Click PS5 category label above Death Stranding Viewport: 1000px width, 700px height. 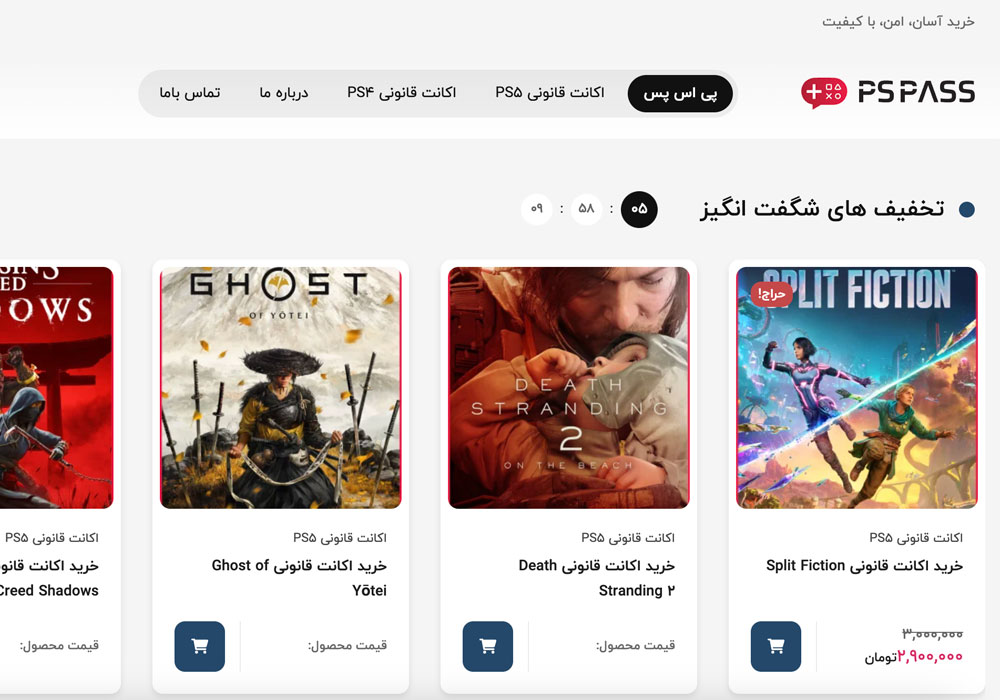[x=628, y=537]
